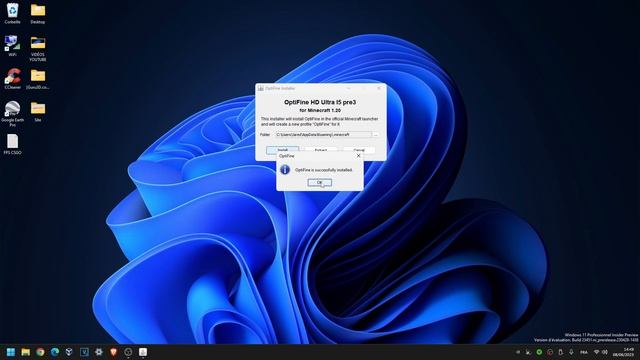Click the red circular tray icon
Viewport: 640px width, 360px height.
pos(550,352)
